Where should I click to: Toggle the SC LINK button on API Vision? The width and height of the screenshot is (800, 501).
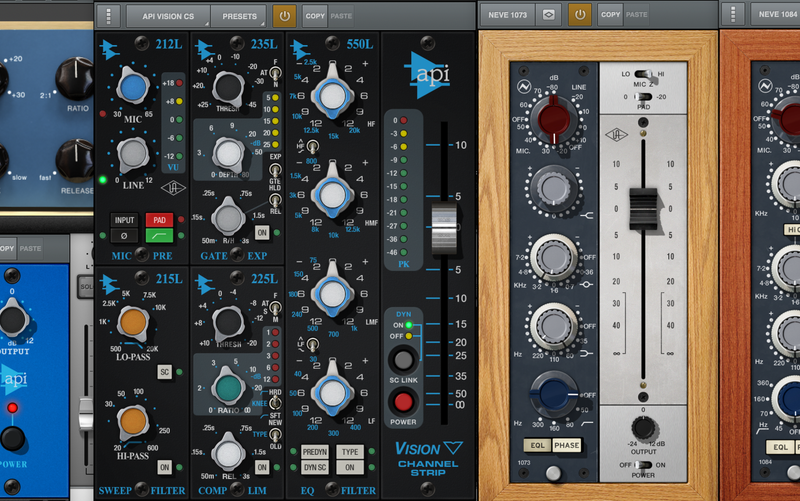coord(403,360)
